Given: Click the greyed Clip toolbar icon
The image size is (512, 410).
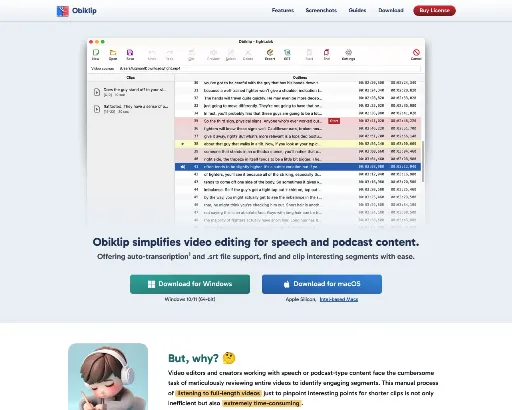Looking at the screenshot, I should click(x=191, y=52).
